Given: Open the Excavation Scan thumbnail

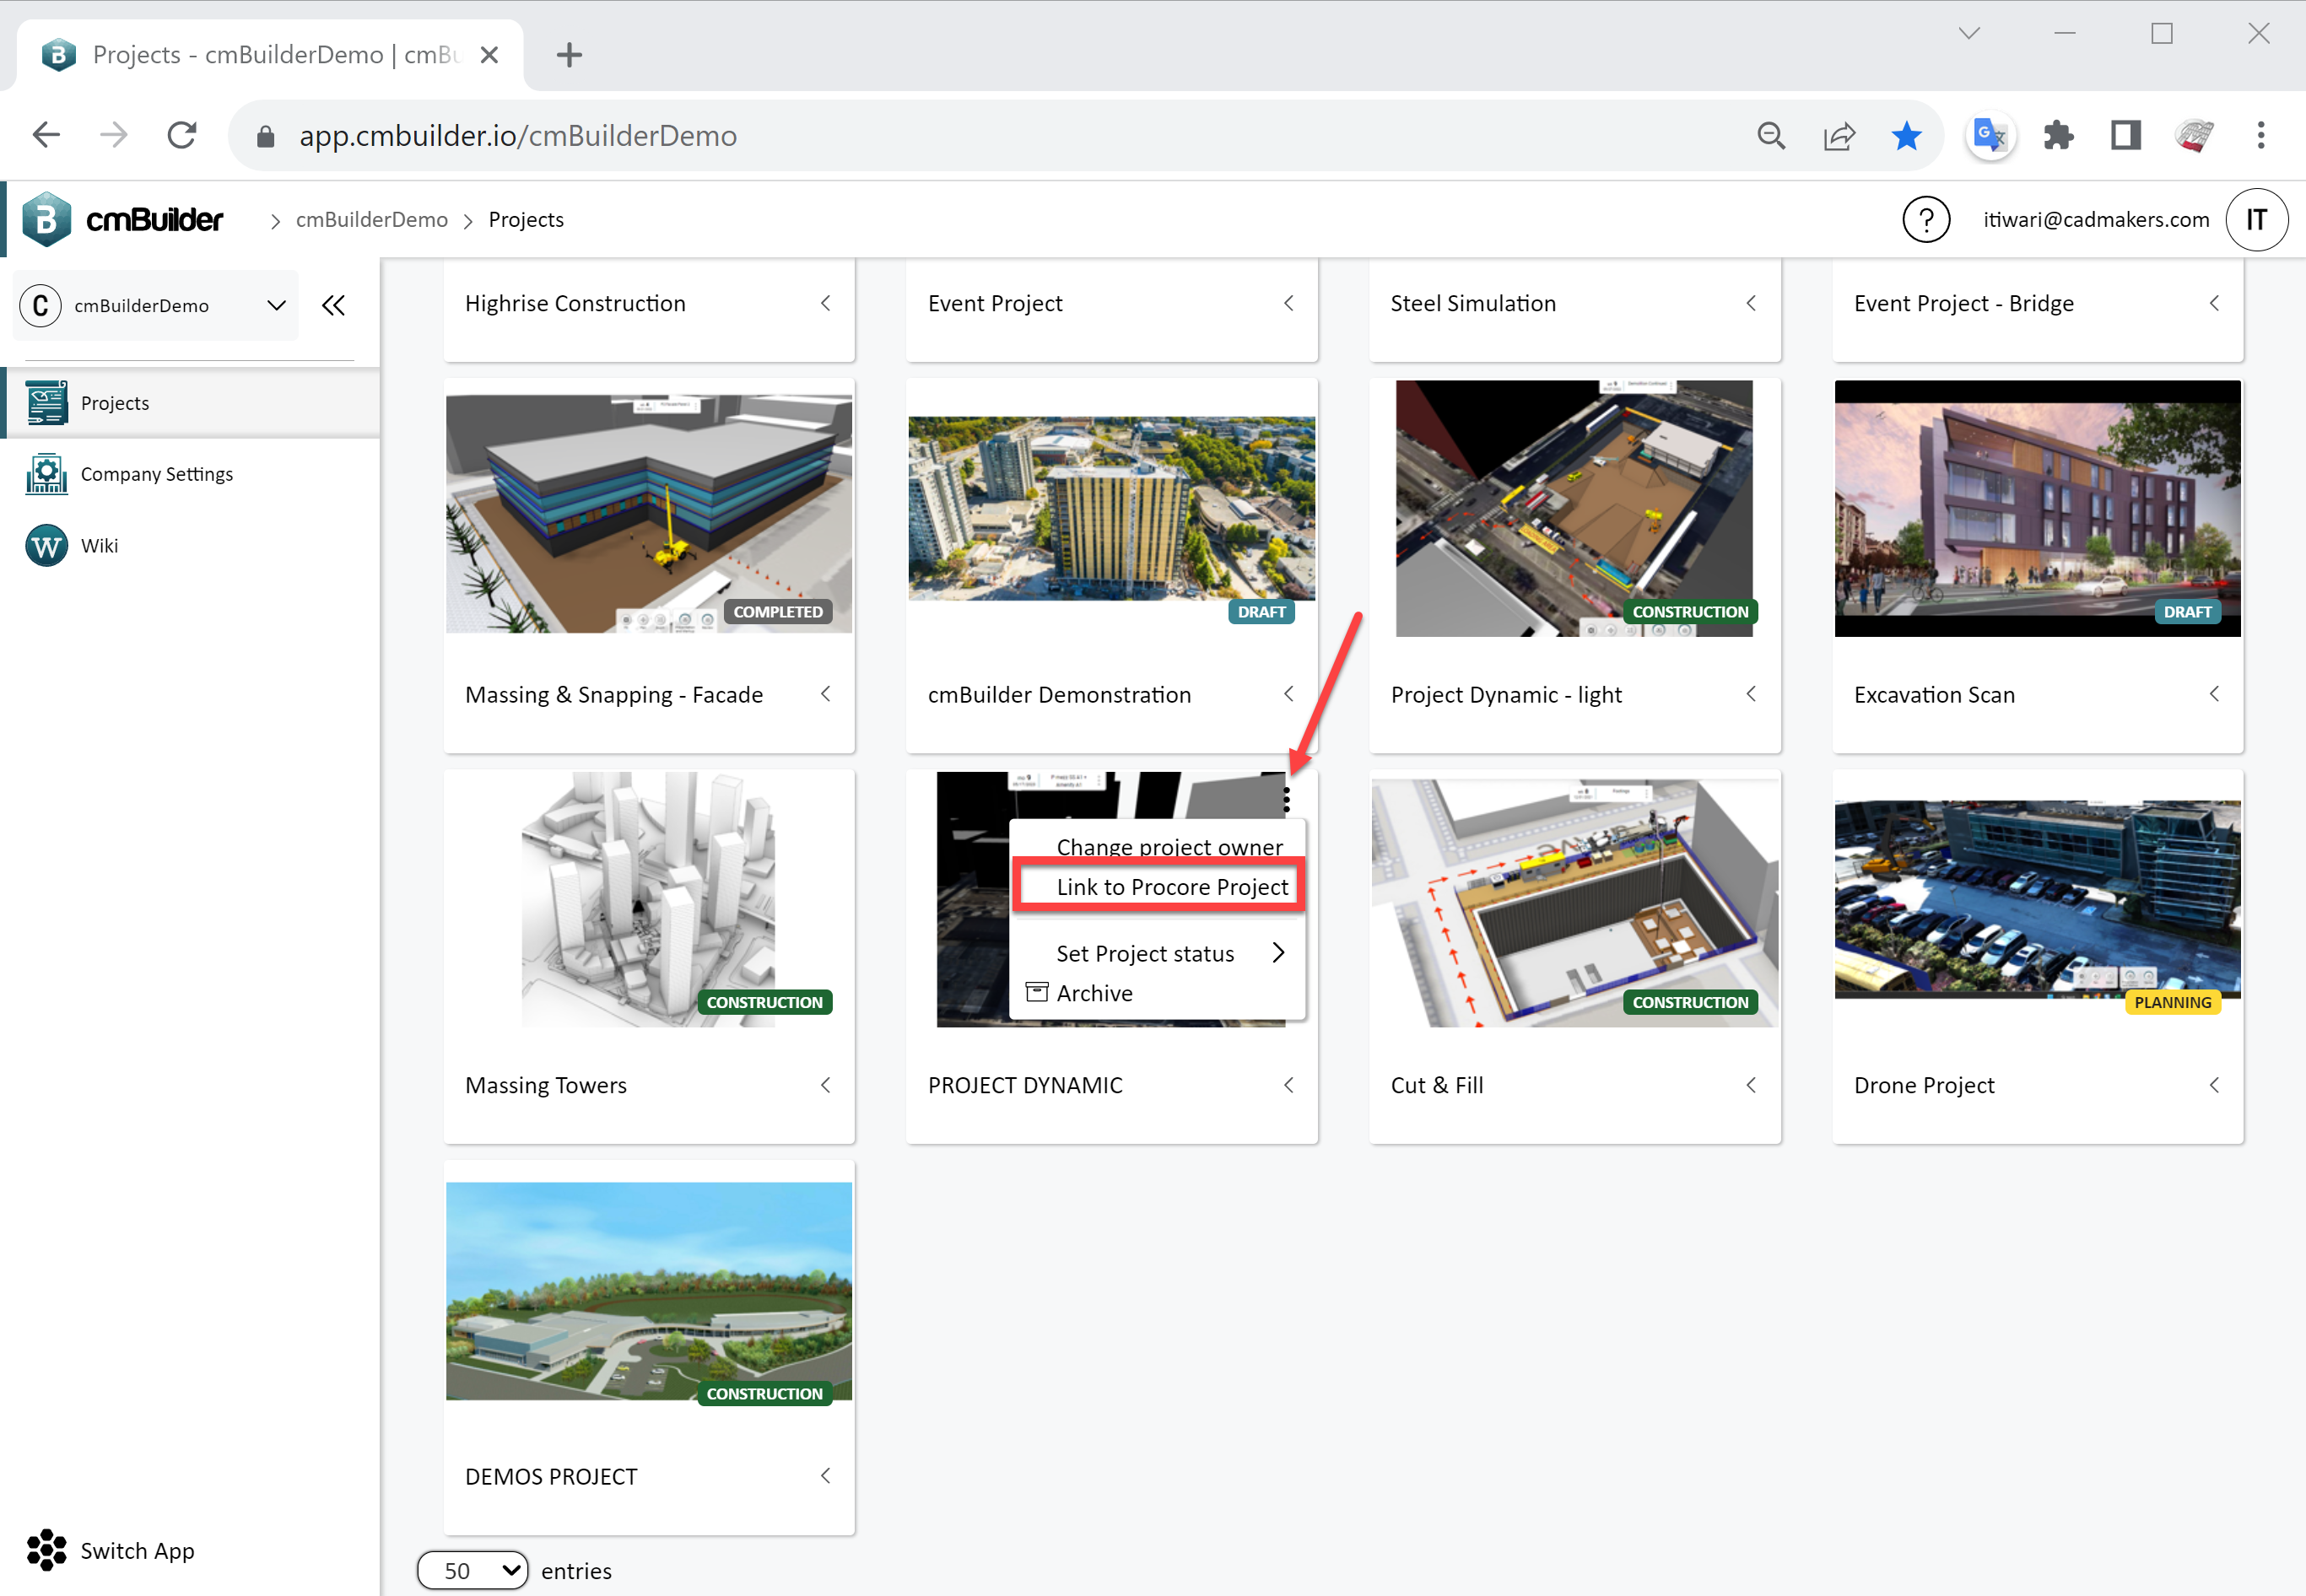Looking at the screenshot, I should click(x=2038, y=508).
